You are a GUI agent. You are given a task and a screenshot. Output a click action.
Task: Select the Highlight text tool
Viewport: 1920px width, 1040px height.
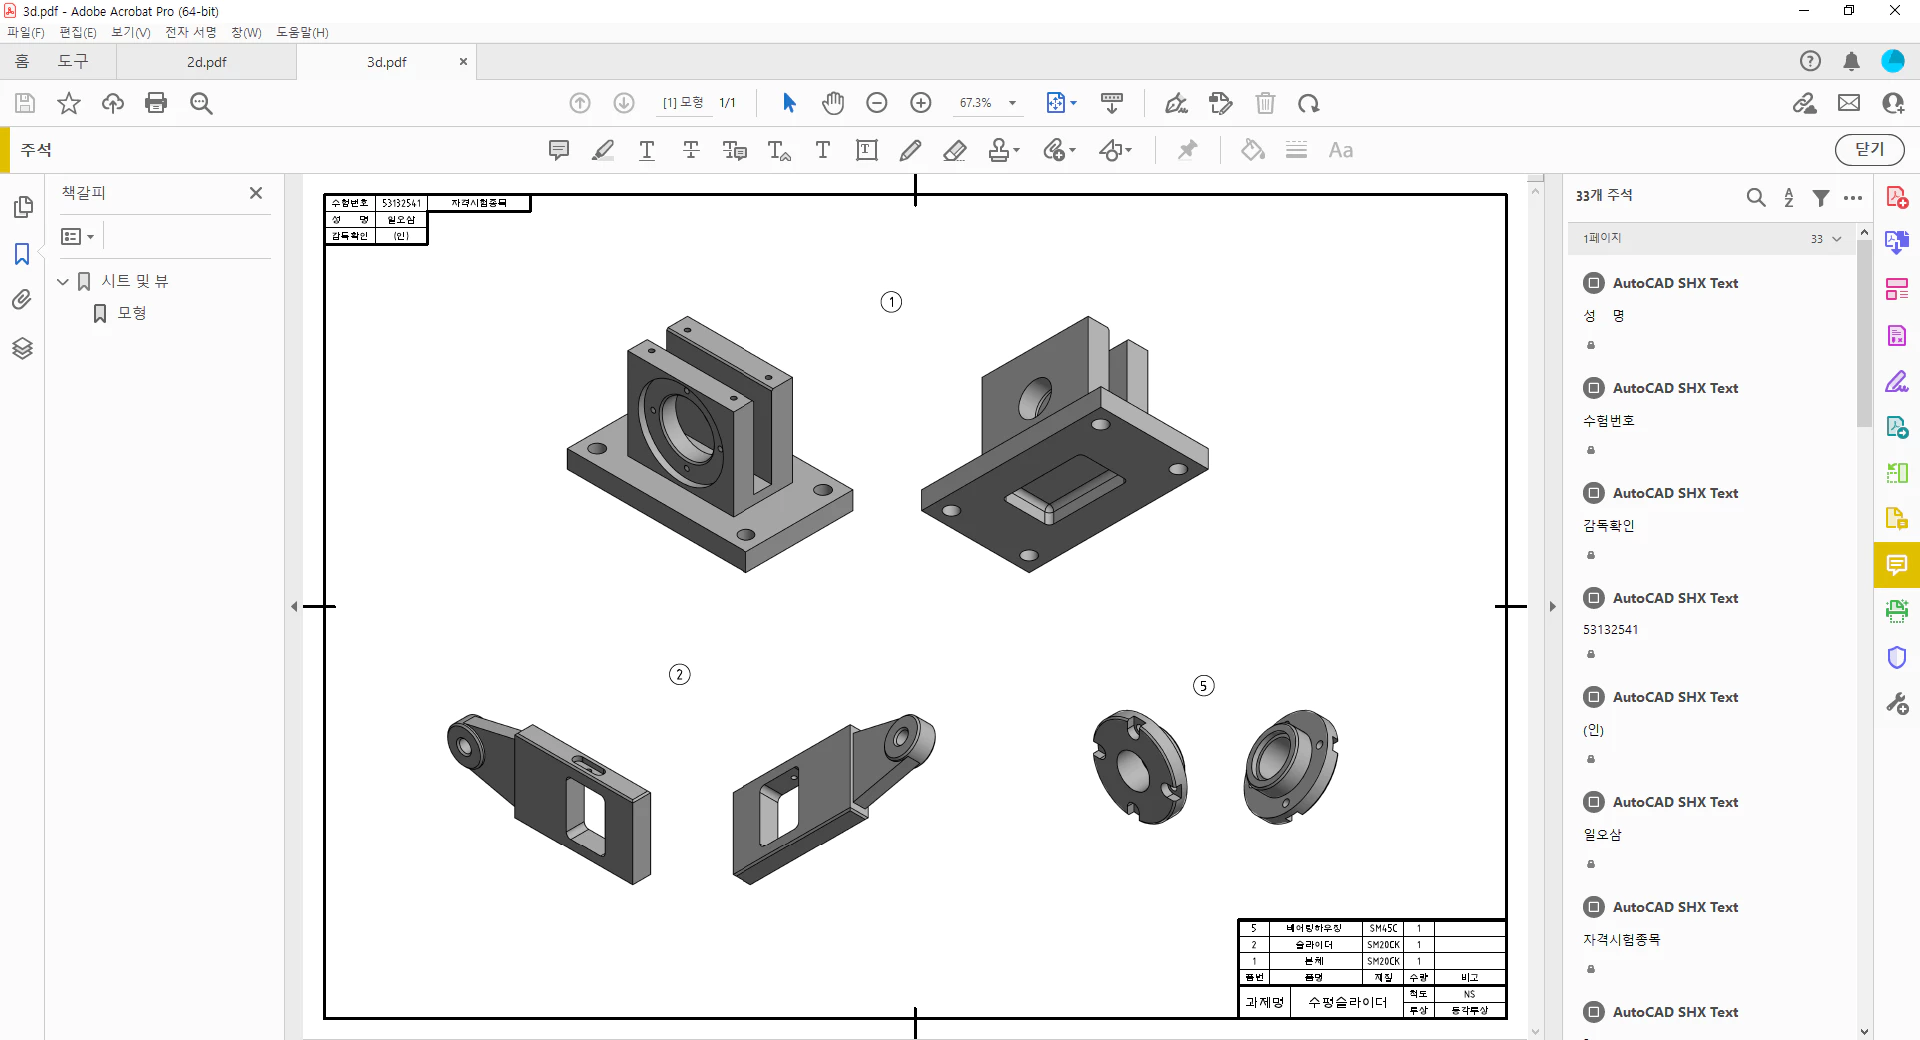point(603,150)
